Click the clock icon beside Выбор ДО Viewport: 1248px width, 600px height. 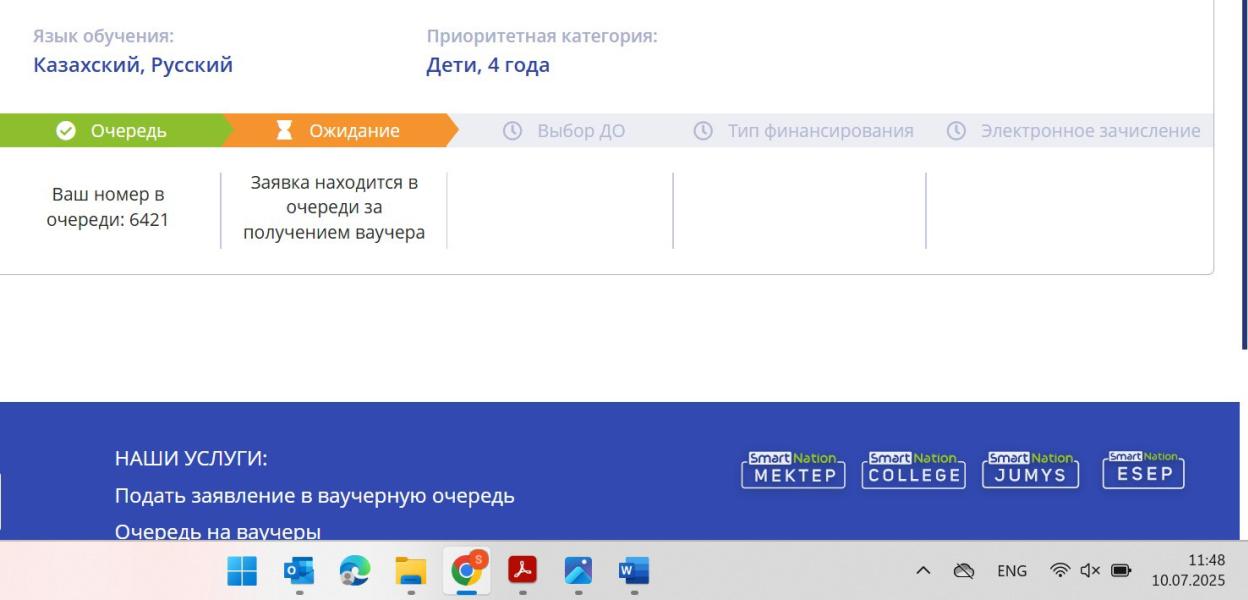[512, 131]
